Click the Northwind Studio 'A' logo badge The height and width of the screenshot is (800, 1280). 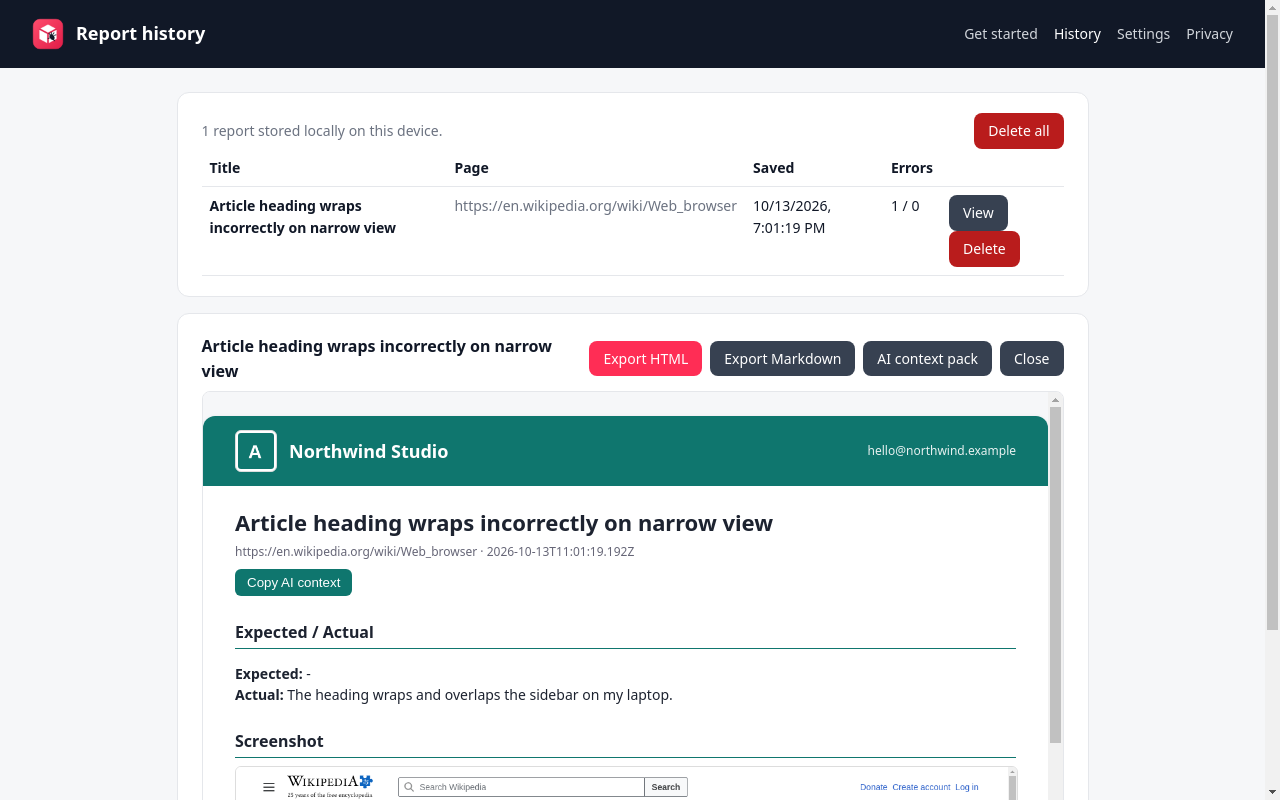[256, 451]
